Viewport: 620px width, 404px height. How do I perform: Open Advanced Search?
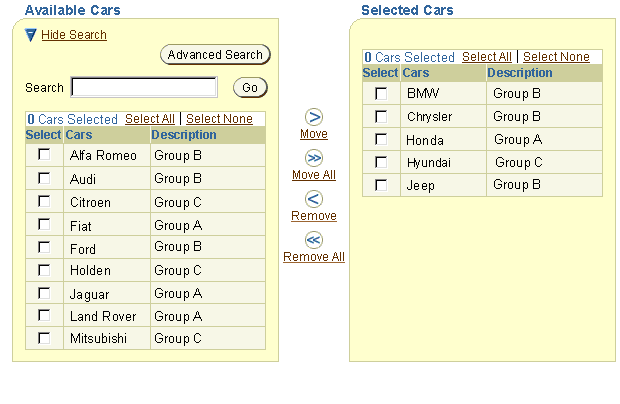215,55
